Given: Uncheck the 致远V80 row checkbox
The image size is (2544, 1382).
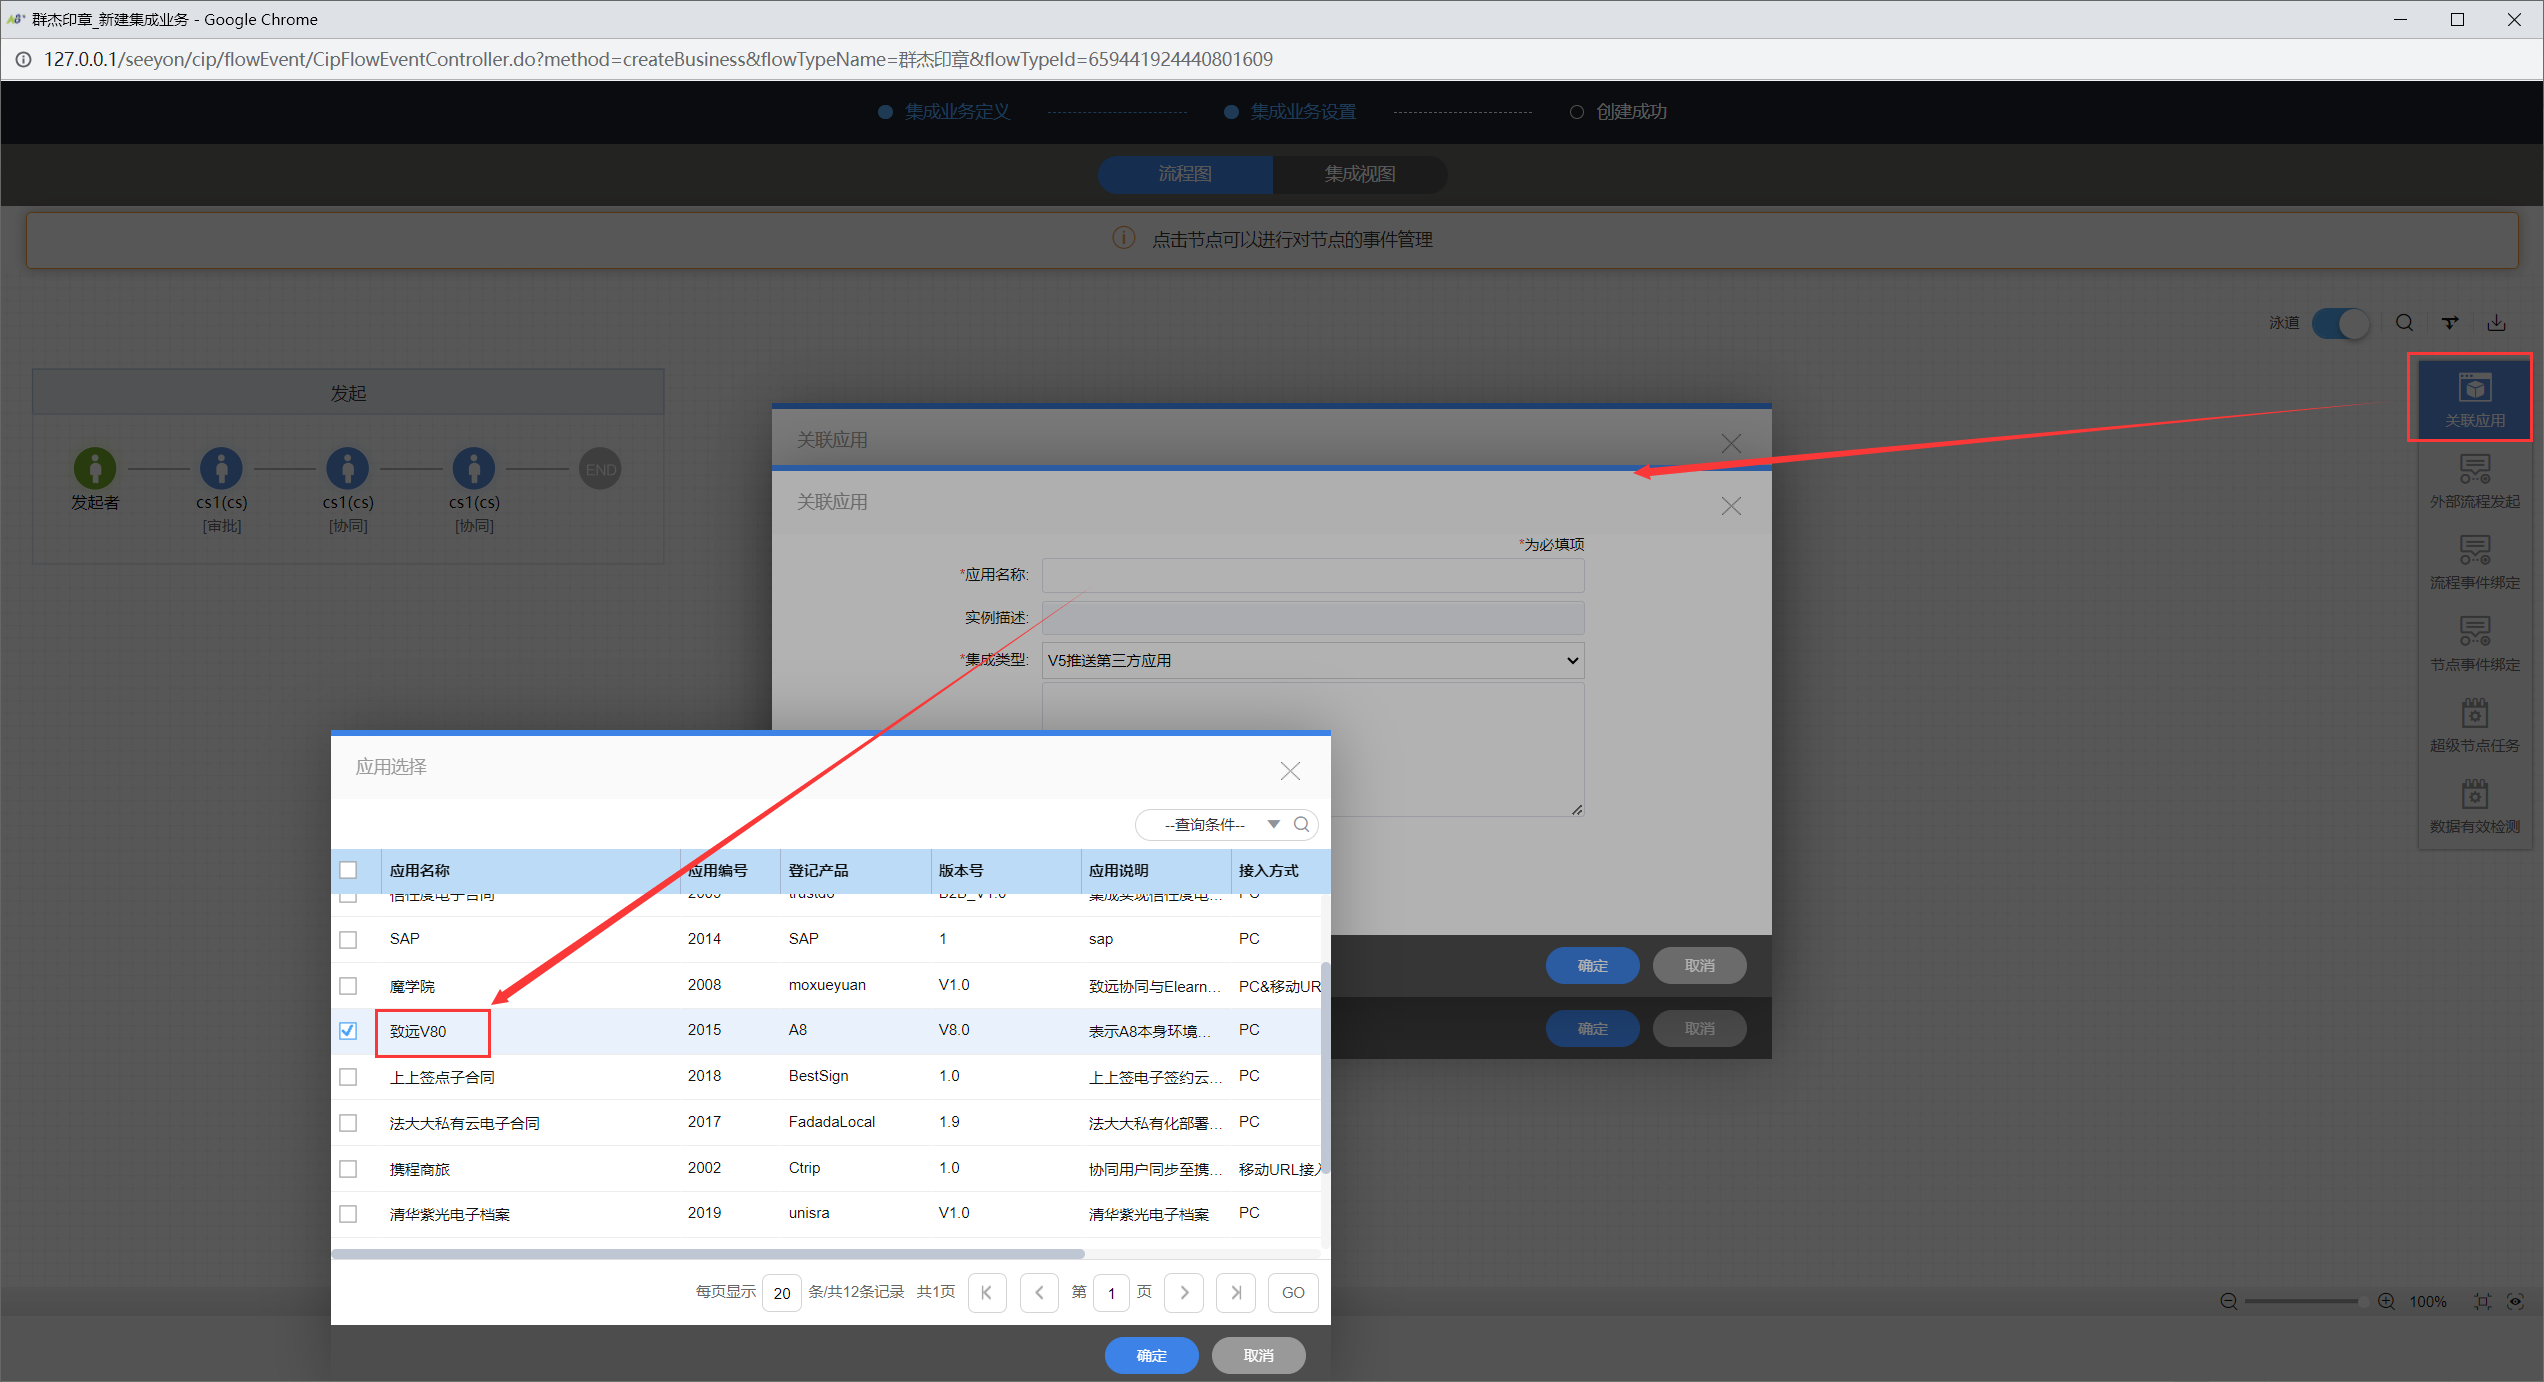Looking at the screenshot, I should [348, 1030].
